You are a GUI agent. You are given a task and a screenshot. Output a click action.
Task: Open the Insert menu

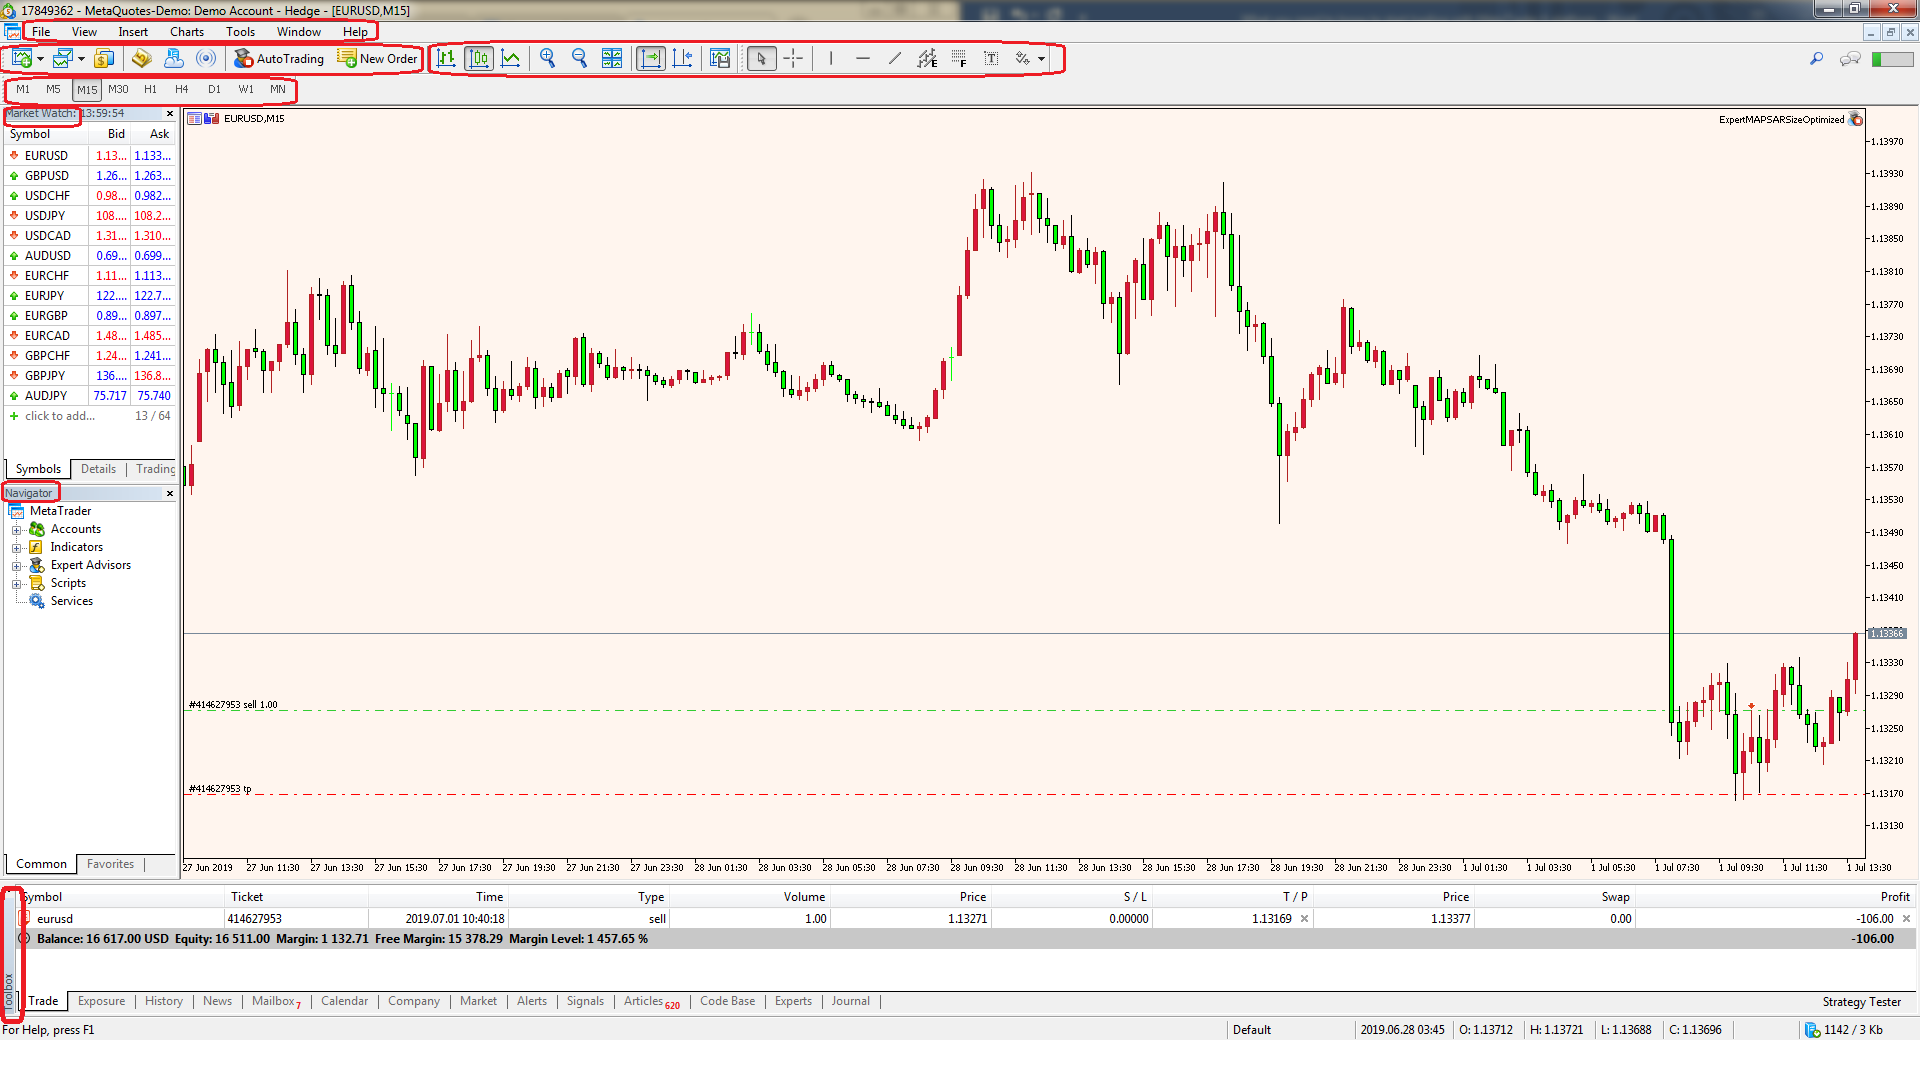pyautogui.click(x=133, y=32)
